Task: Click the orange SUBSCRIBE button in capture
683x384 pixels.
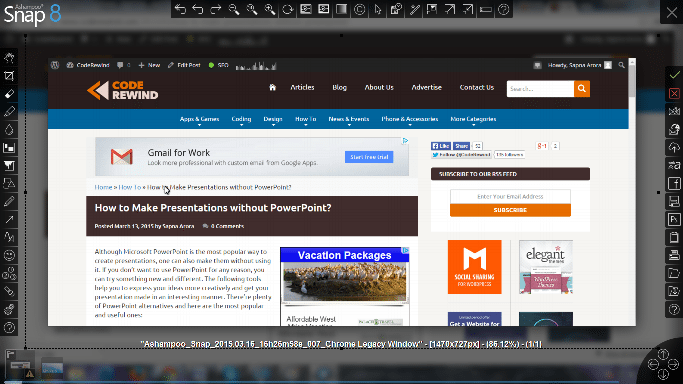Action: tap(510, 210)
